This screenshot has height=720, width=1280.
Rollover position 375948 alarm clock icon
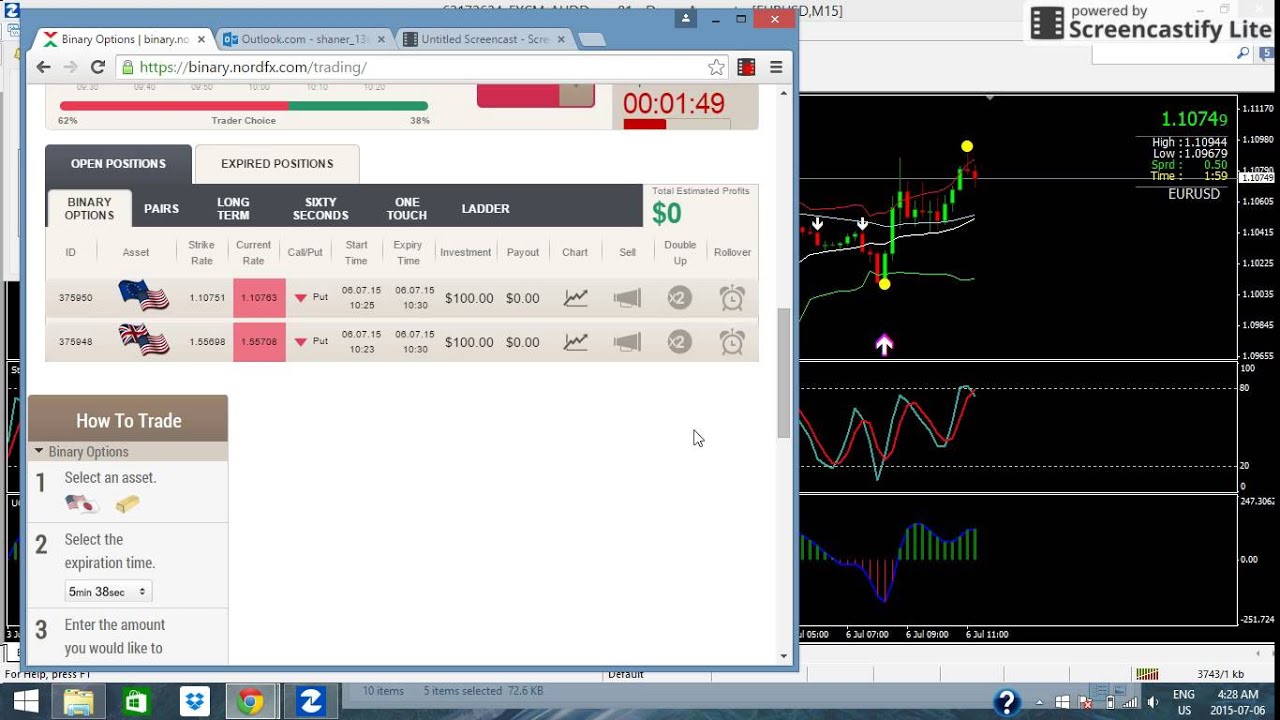(x=732, y=342)
